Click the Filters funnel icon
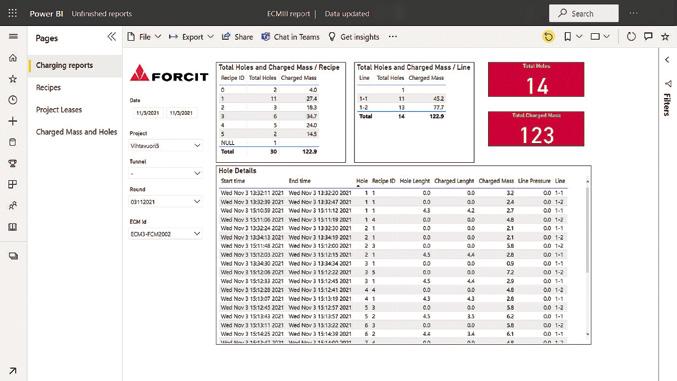 [x=668, y=83]
